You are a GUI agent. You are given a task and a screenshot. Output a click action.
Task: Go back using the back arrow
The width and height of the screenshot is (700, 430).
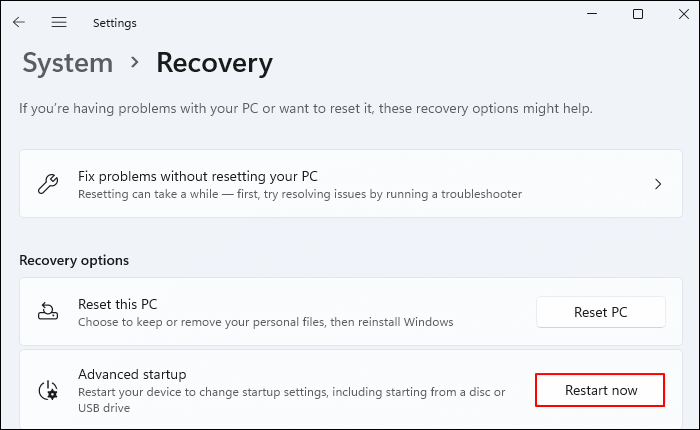[x=19, y=22]
